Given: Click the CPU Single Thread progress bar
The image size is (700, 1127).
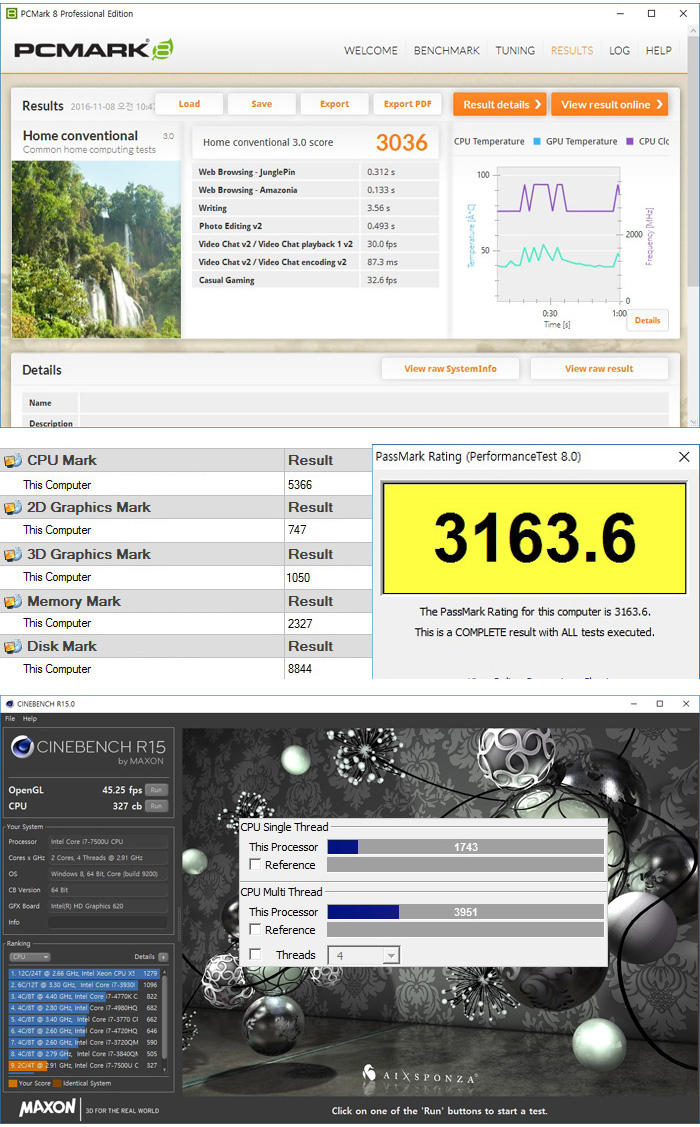Looking at the screenshot, I should pos(465,847).
